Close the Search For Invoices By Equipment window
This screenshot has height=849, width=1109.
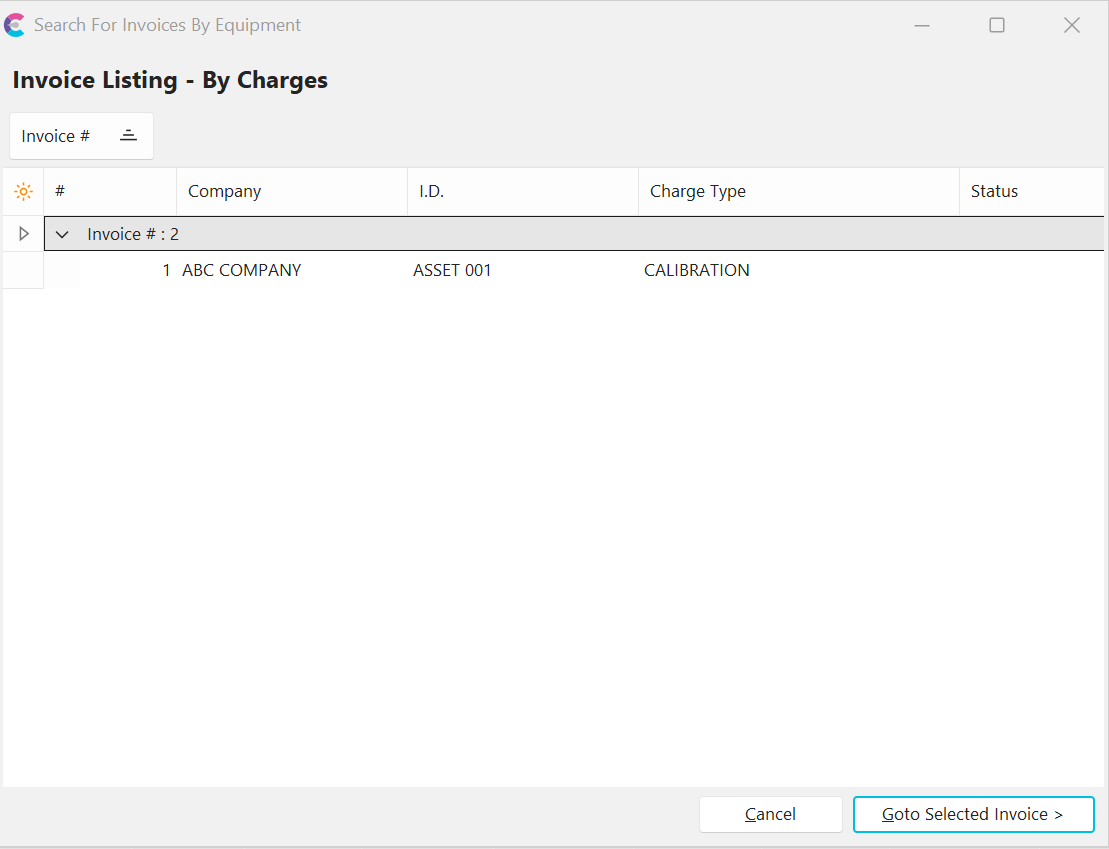(1071, 25)
